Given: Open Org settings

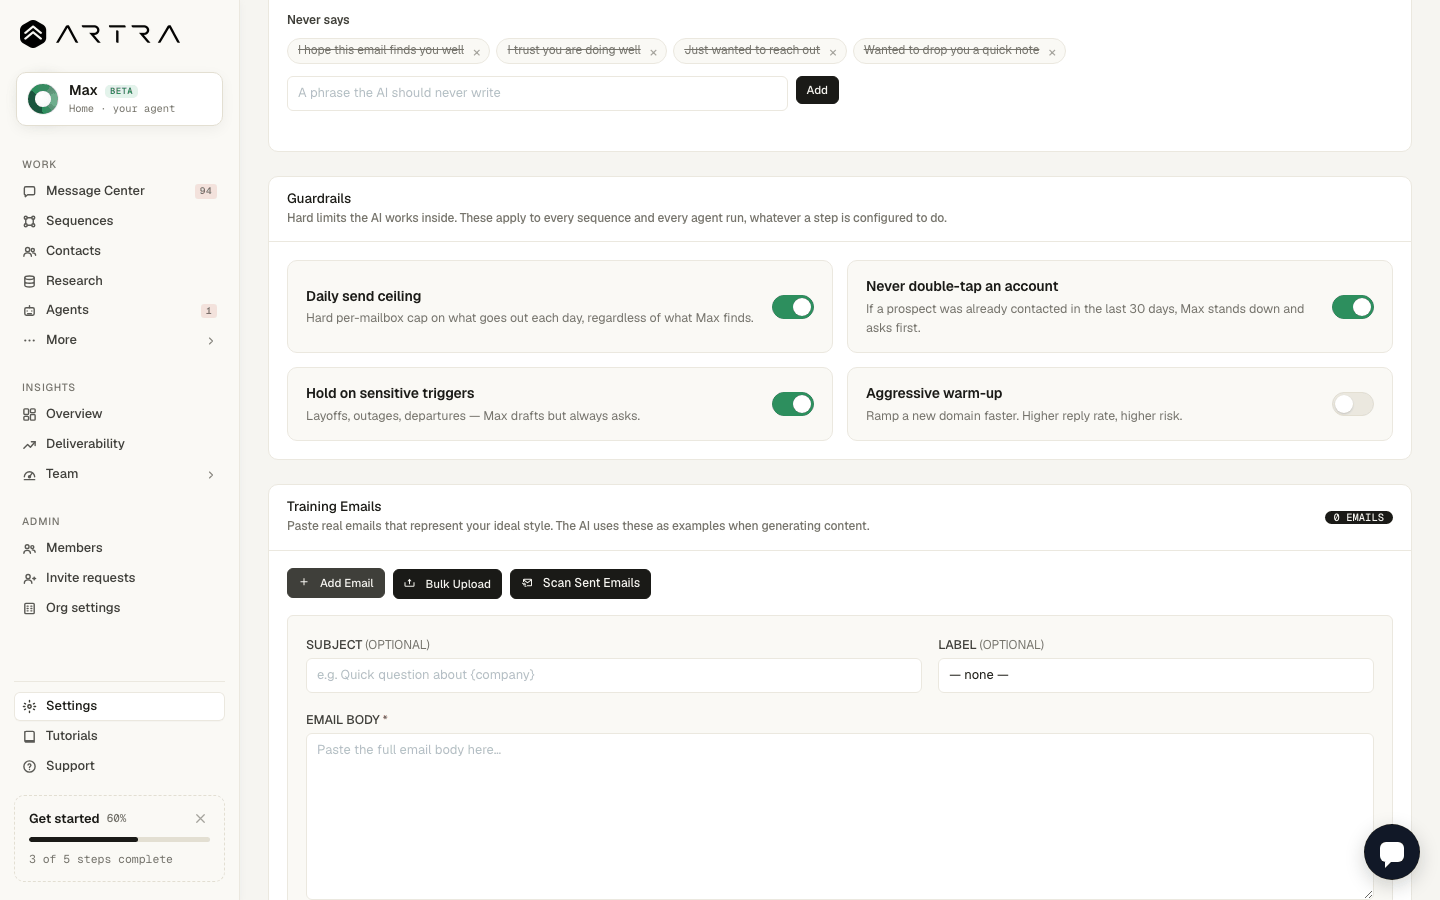Looking at the screenshot, I should [x=119, y=608].
